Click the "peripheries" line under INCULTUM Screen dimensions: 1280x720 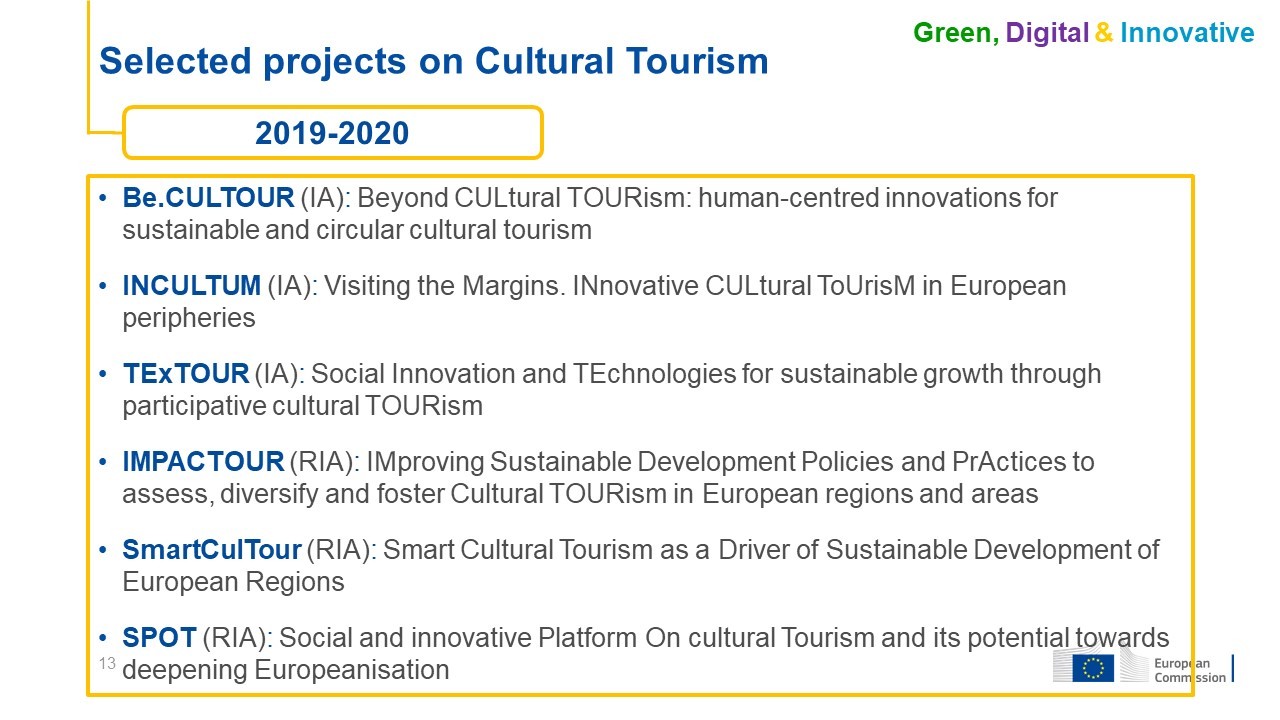tap(189, 318)
